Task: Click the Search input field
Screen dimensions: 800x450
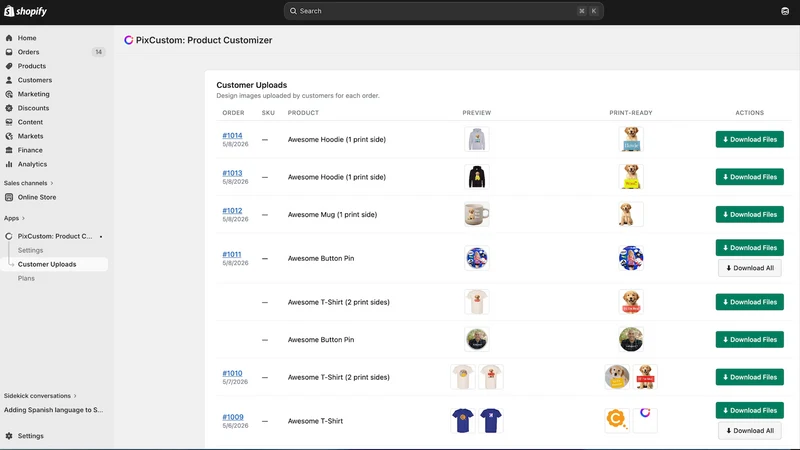Action: (443, 11)
